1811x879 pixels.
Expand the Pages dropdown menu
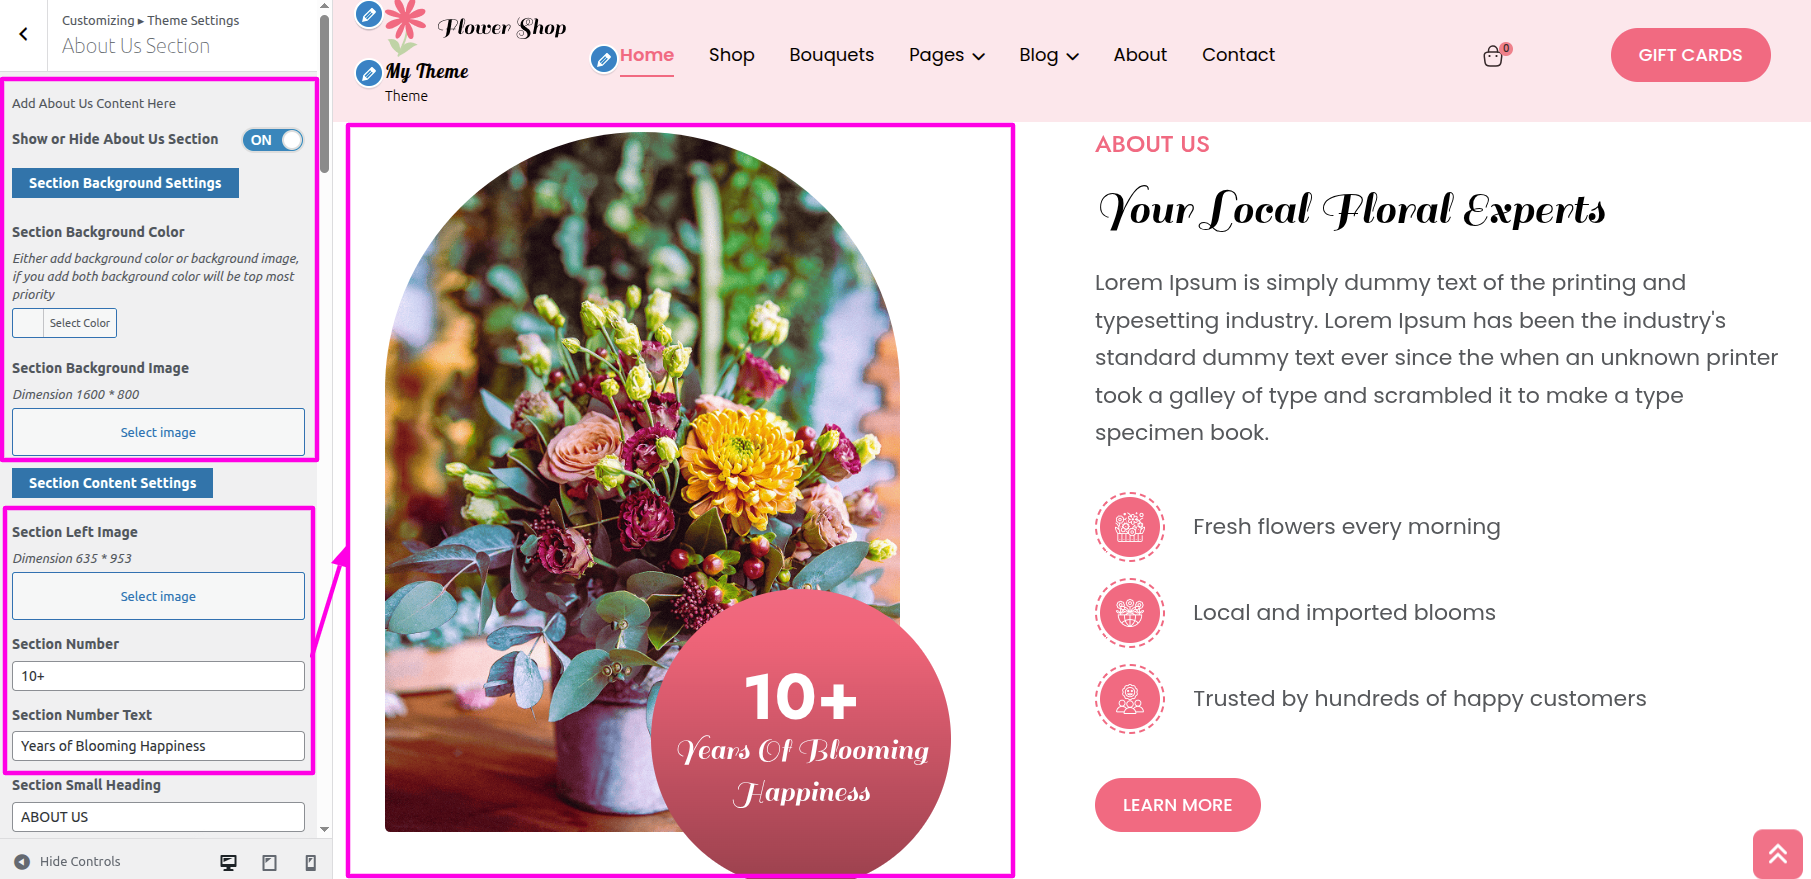tap(947, 55)
